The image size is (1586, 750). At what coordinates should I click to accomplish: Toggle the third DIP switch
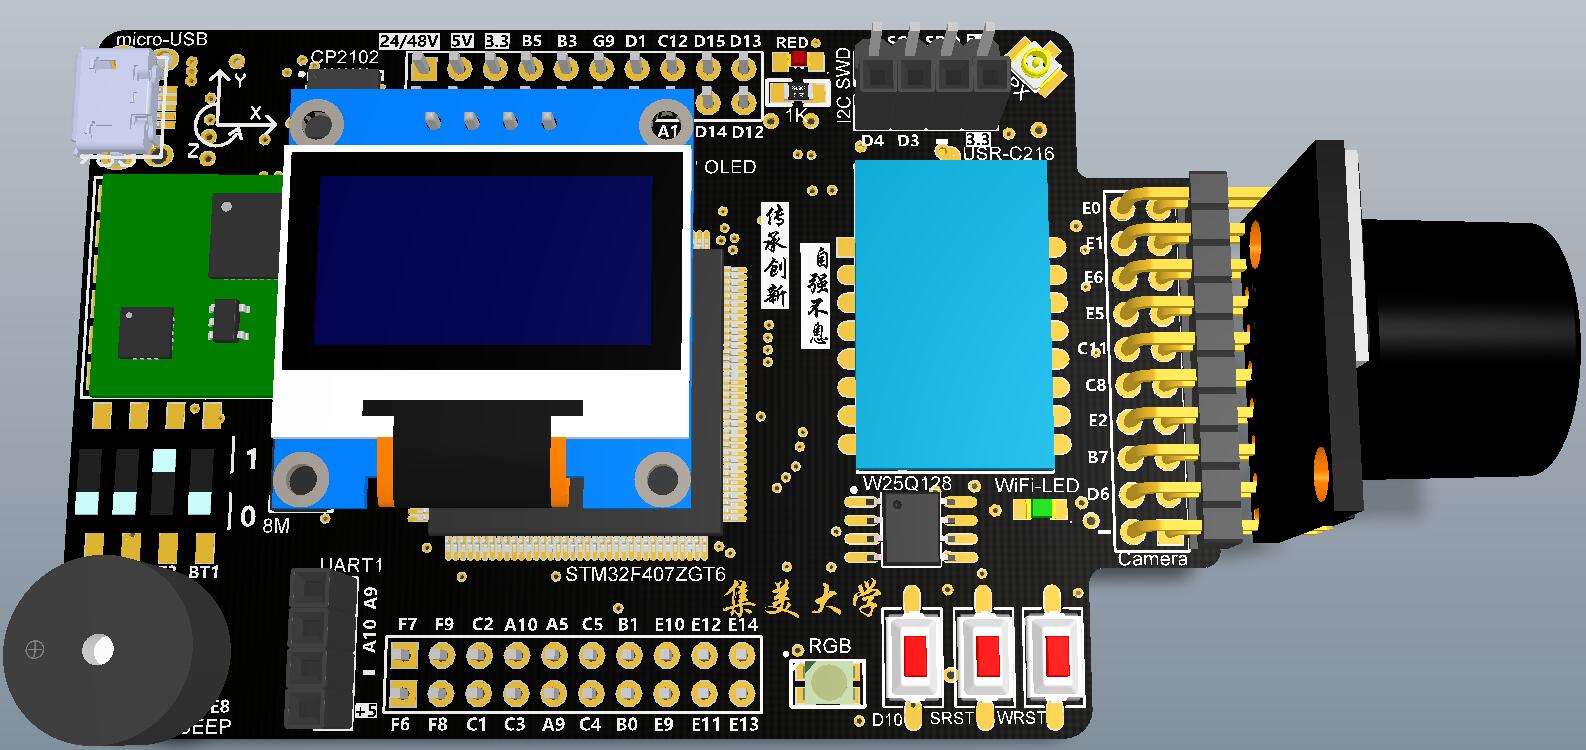click(x=164, y=480)
